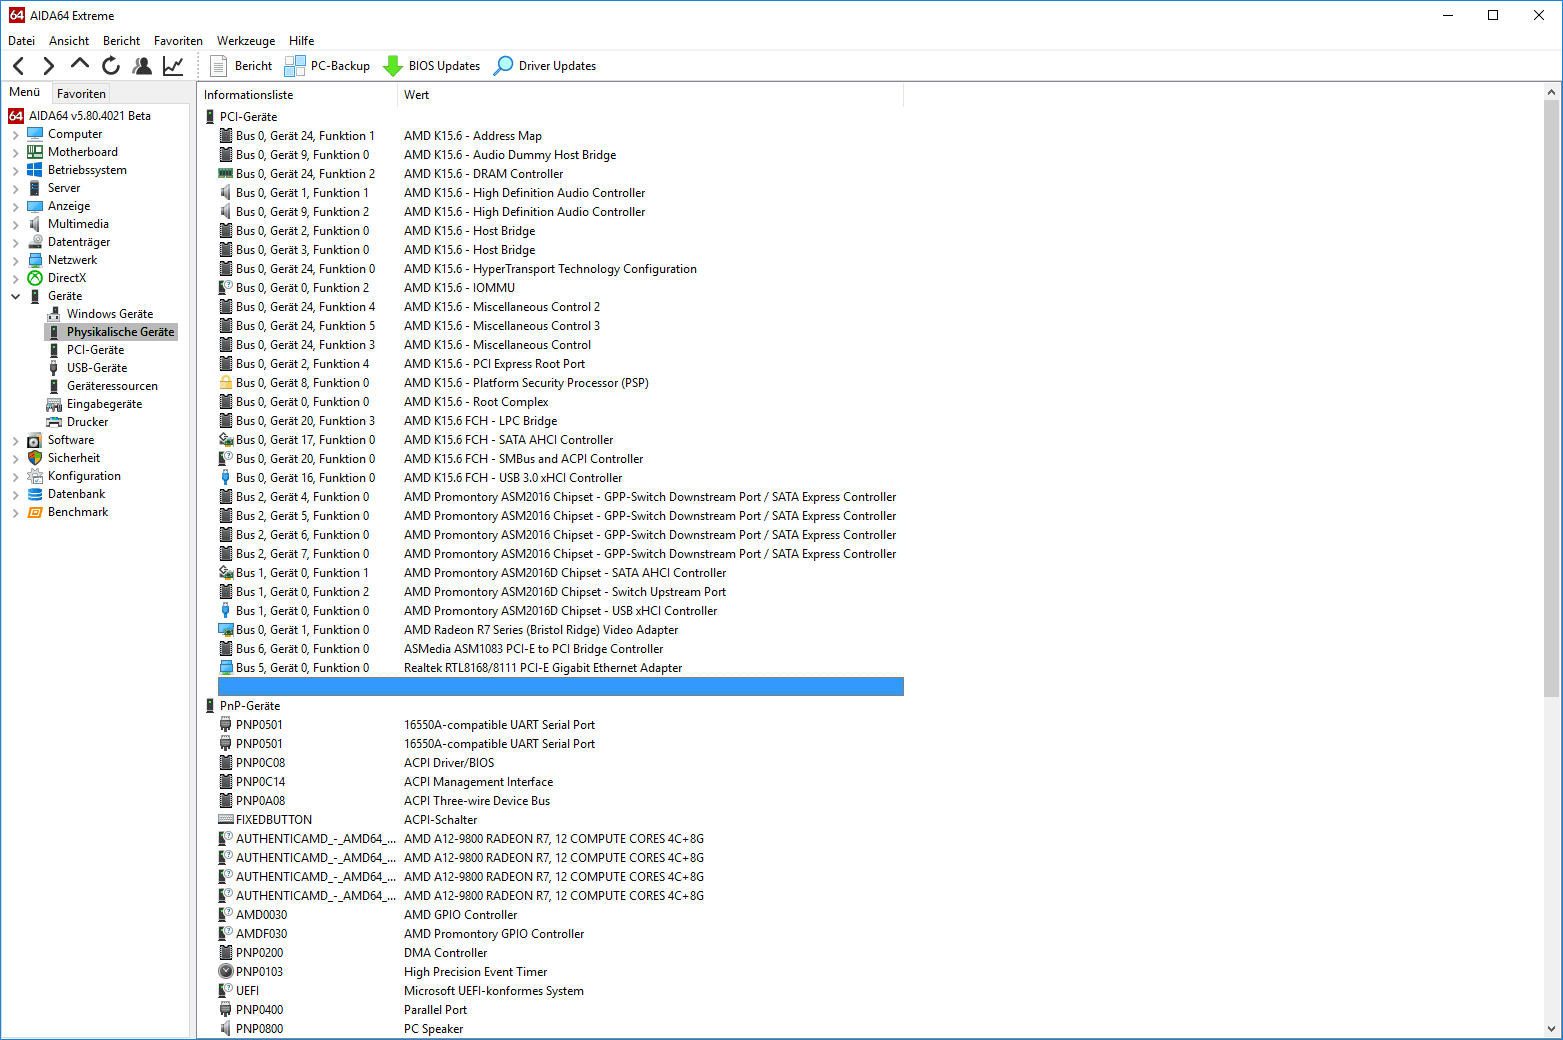Select USB-Geräte in the tree

pyautogui.click(x=96, y=368)
